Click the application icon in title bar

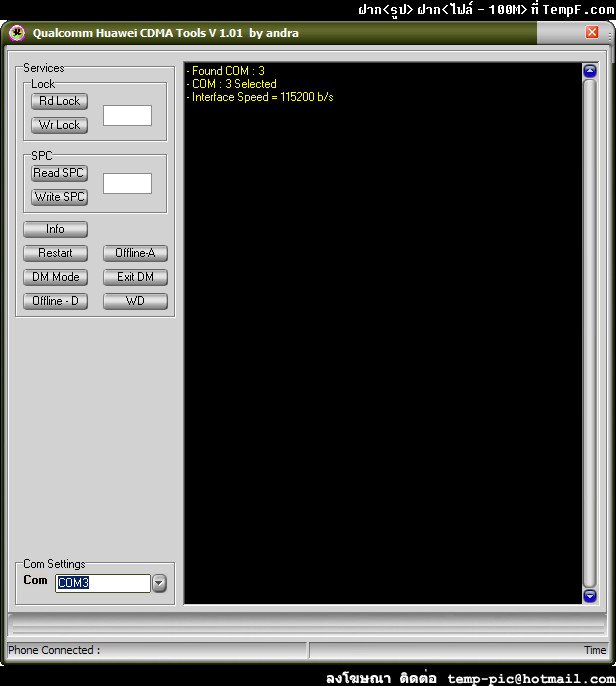17,33
